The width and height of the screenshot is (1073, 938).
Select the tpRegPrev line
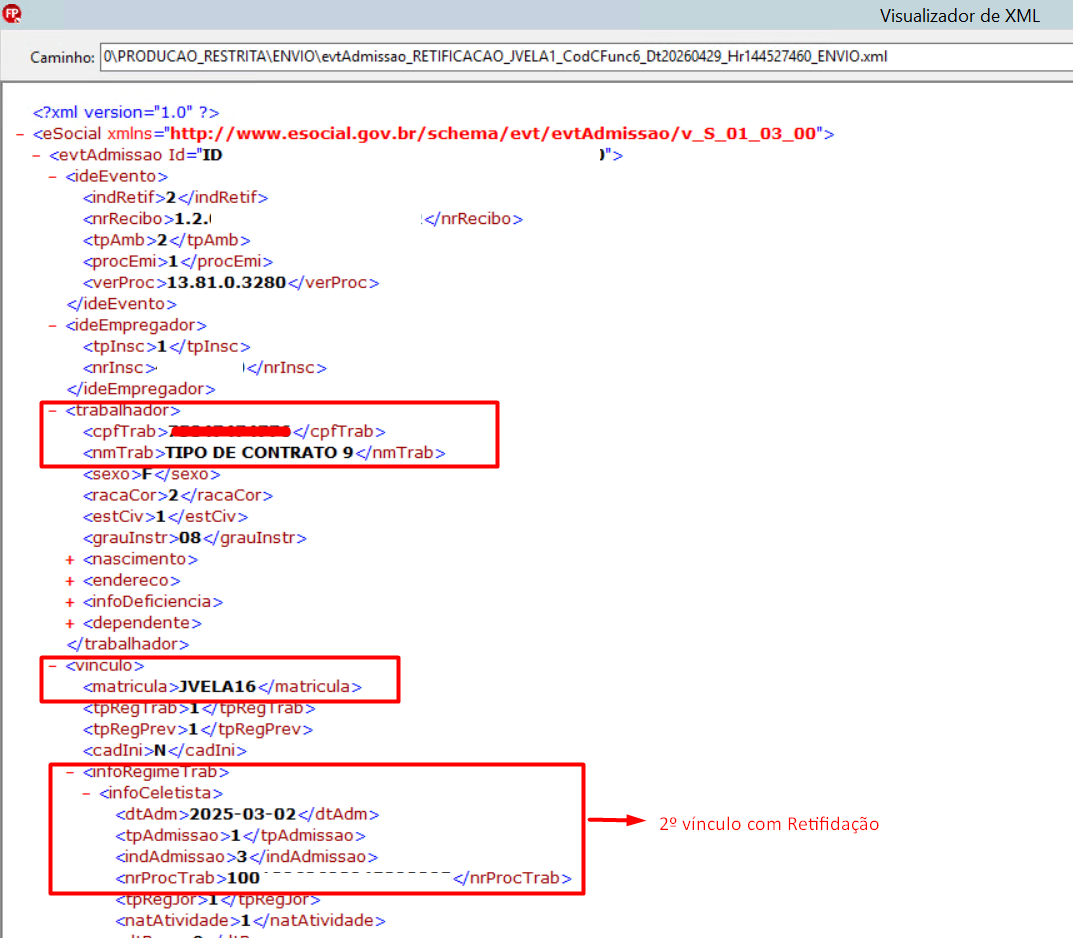click(198, 729)
